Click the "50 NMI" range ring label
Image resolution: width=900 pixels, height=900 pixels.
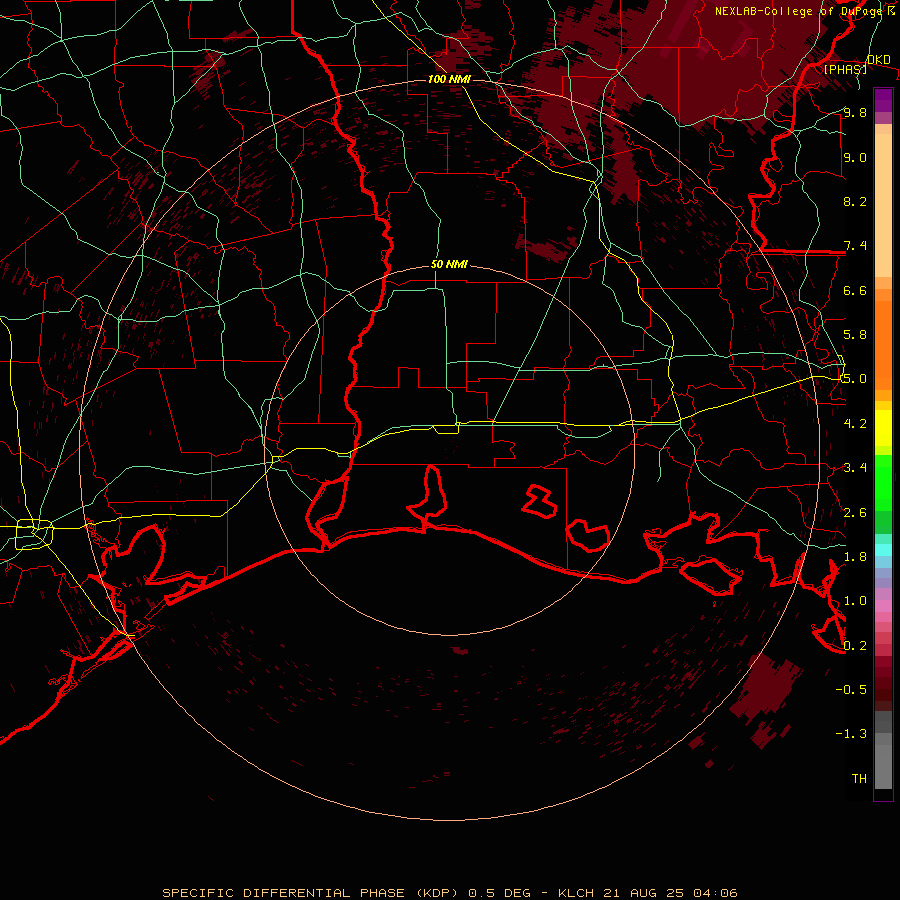(x=449, y=265)
